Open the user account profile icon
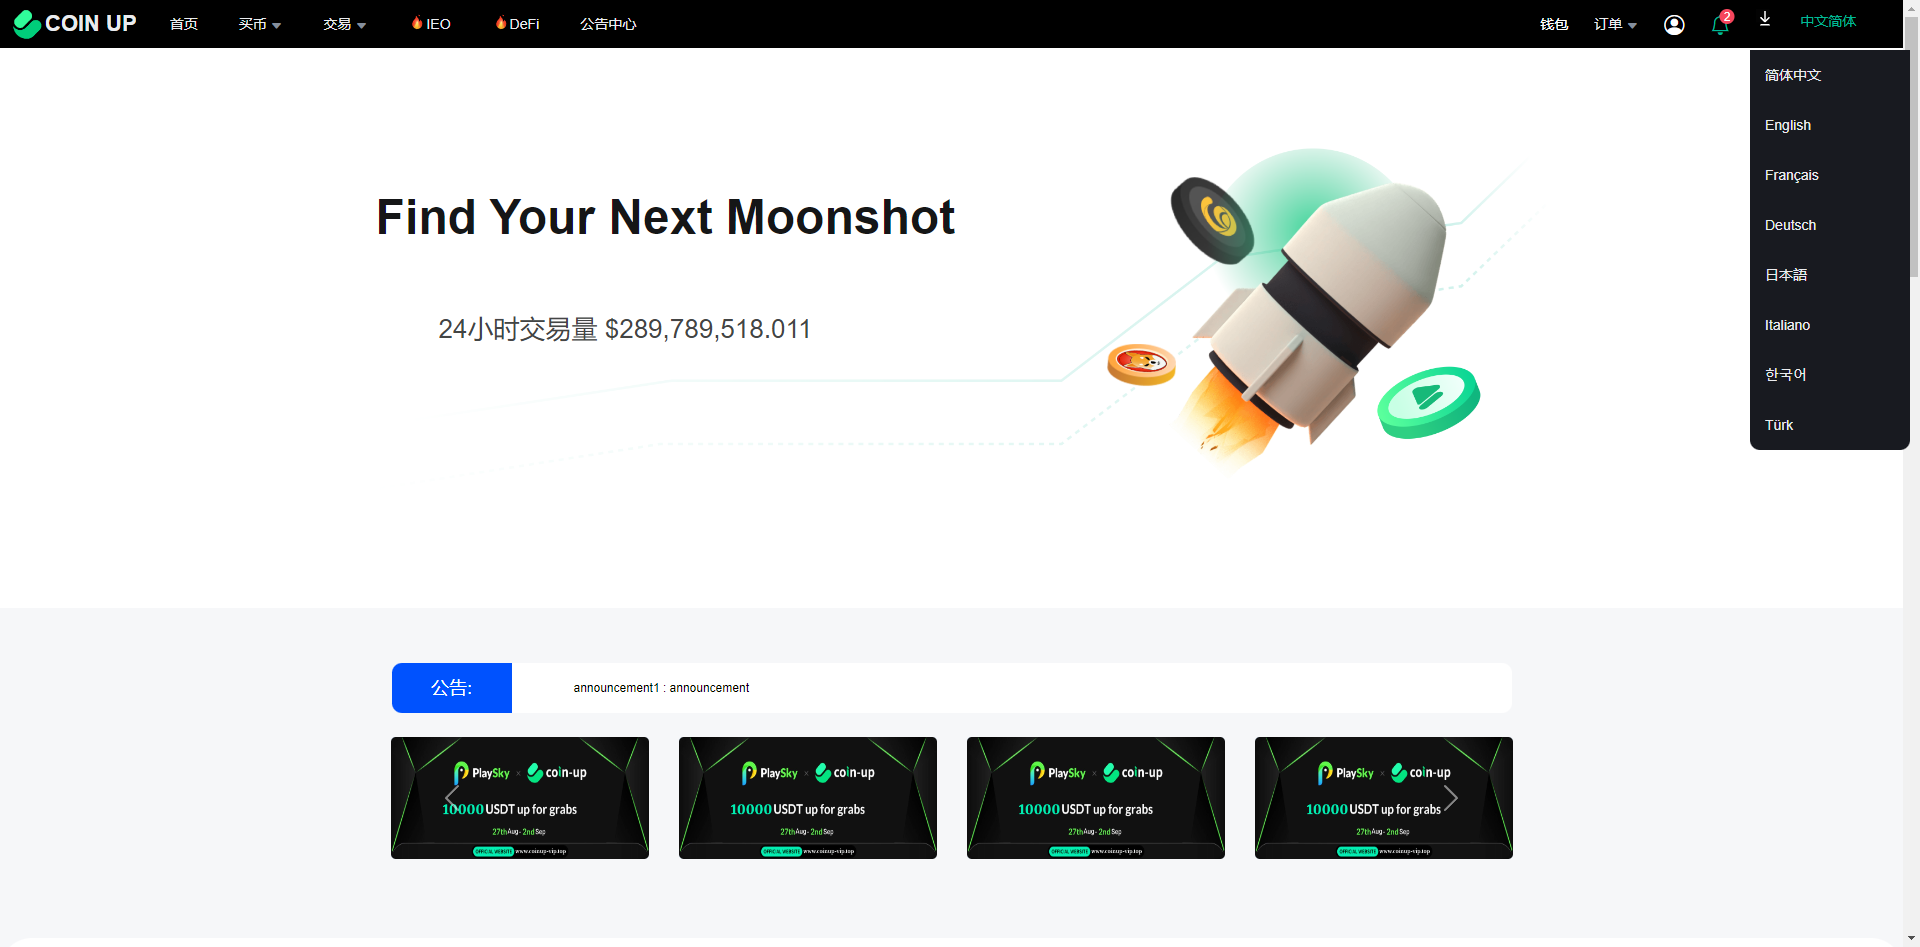 (x=1674, y=25)
